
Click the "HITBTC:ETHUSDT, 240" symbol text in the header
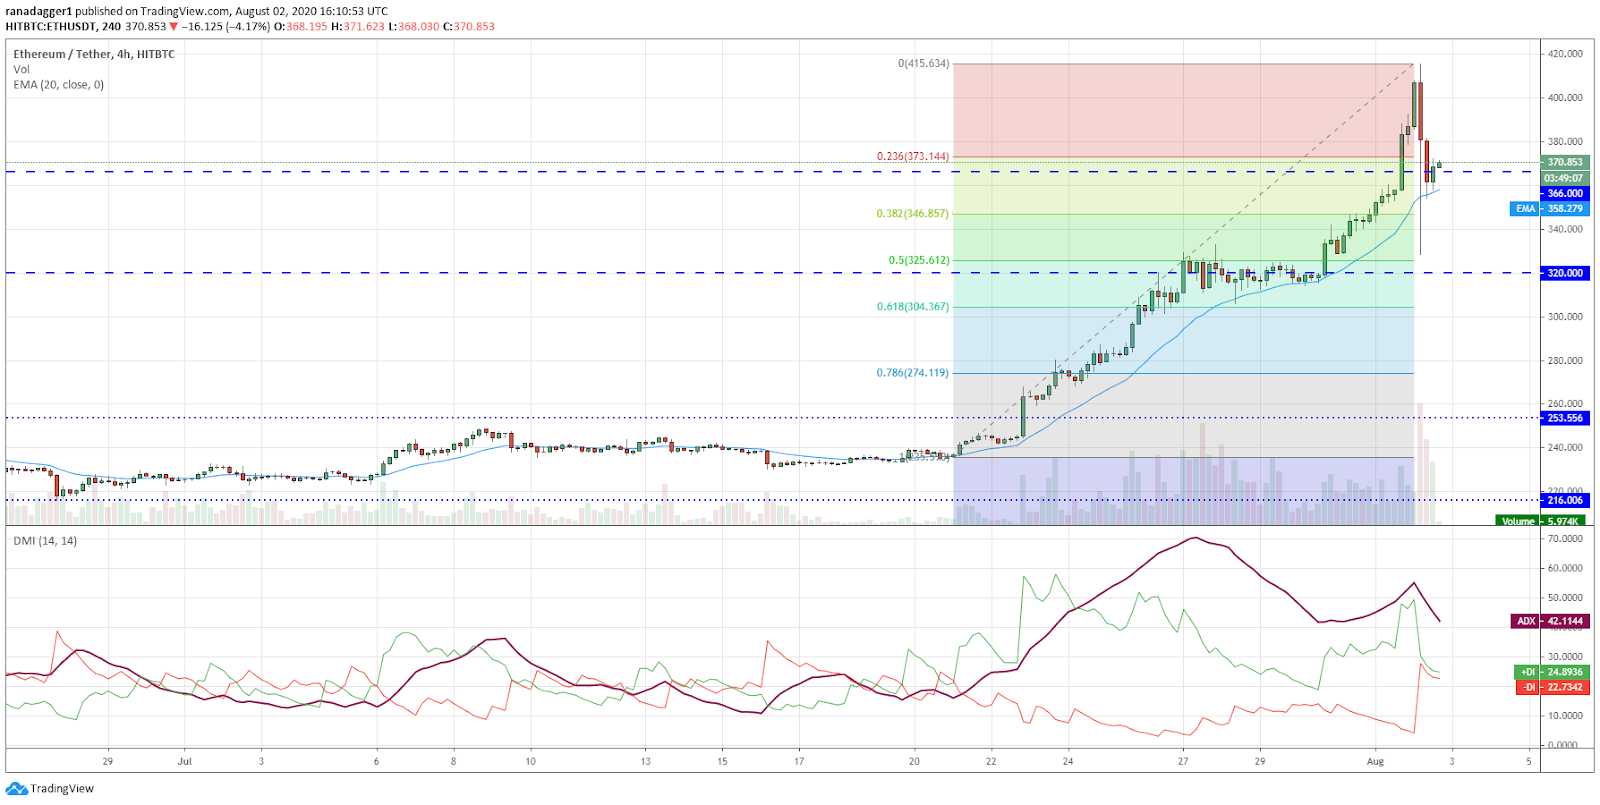pos(63,27)
